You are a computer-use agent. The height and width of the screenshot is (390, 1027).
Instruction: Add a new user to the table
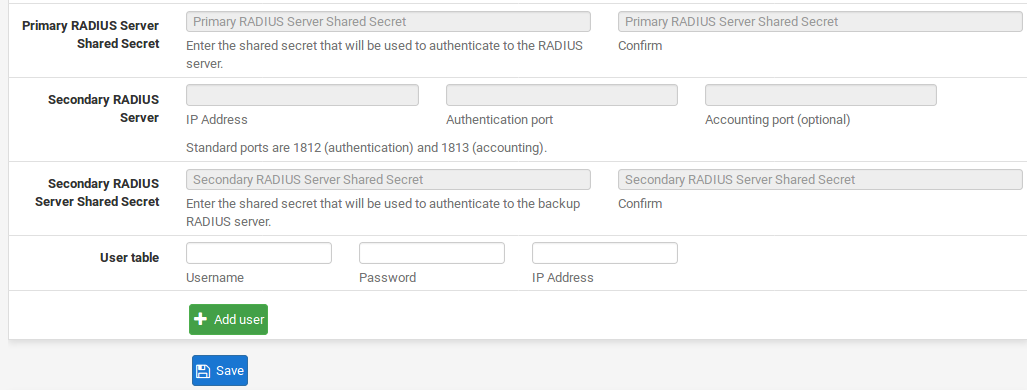point(229,319)
